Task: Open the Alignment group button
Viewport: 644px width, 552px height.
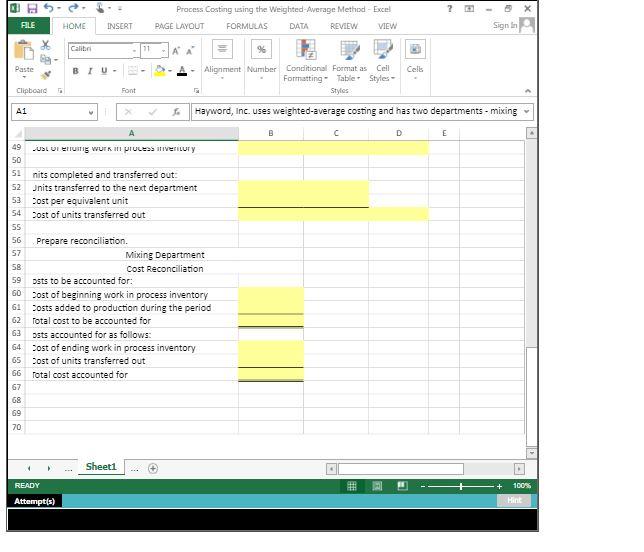Action: click(222, 60)
